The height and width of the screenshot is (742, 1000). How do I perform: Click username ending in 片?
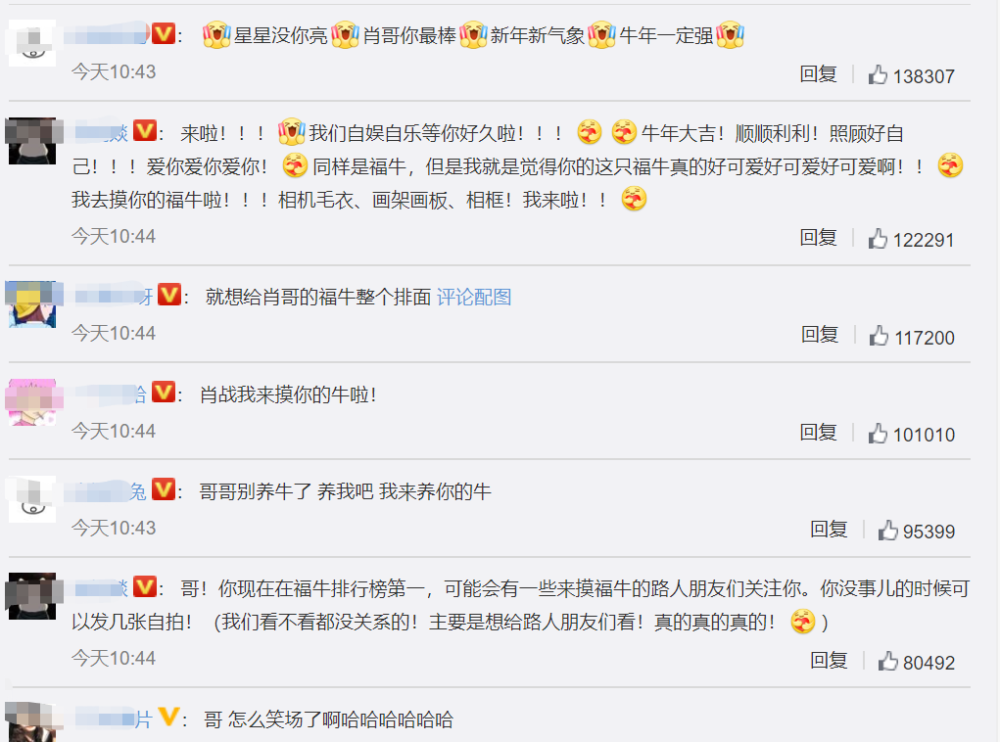click(114, 719)
